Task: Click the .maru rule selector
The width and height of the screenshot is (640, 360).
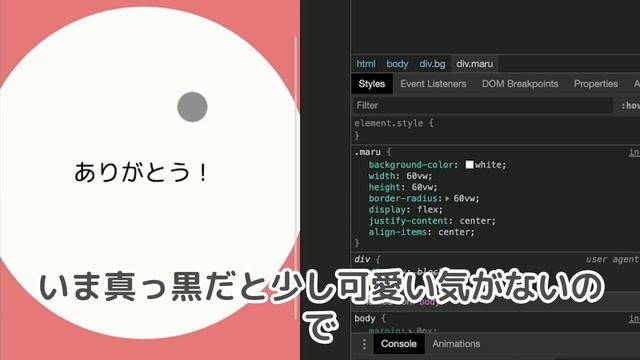Action: pos(367,152)
